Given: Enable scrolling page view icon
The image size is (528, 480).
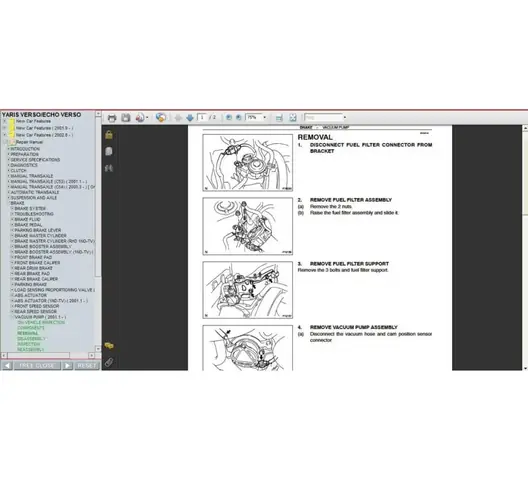Looking at the screenshot, I should [279, 118].
